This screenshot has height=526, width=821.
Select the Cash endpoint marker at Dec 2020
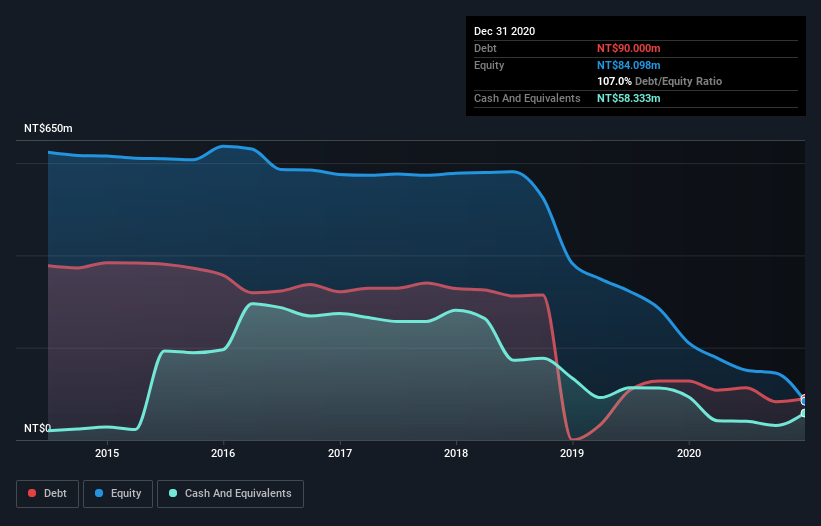pos(804,413)
